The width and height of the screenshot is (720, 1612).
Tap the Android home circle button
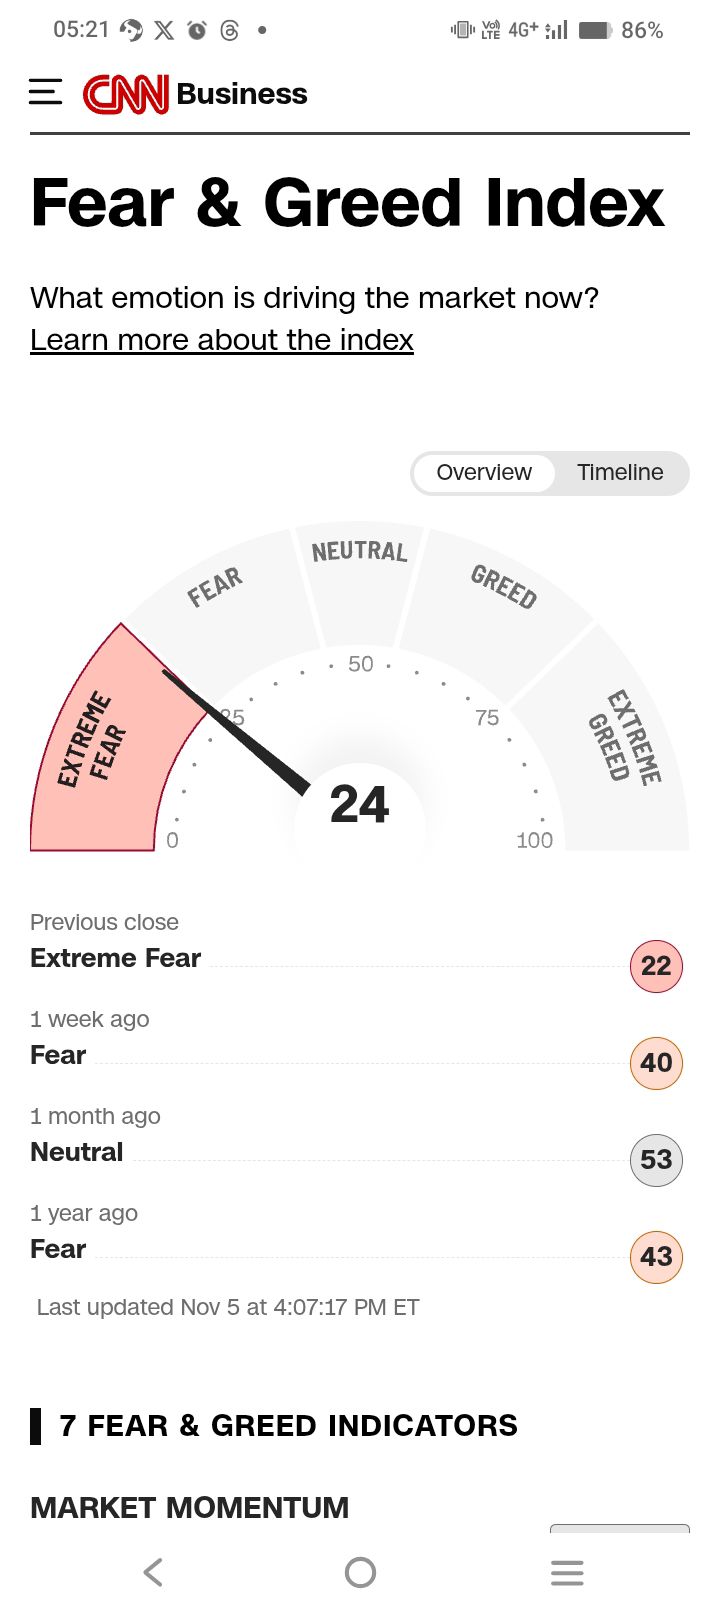[360, 1572]
